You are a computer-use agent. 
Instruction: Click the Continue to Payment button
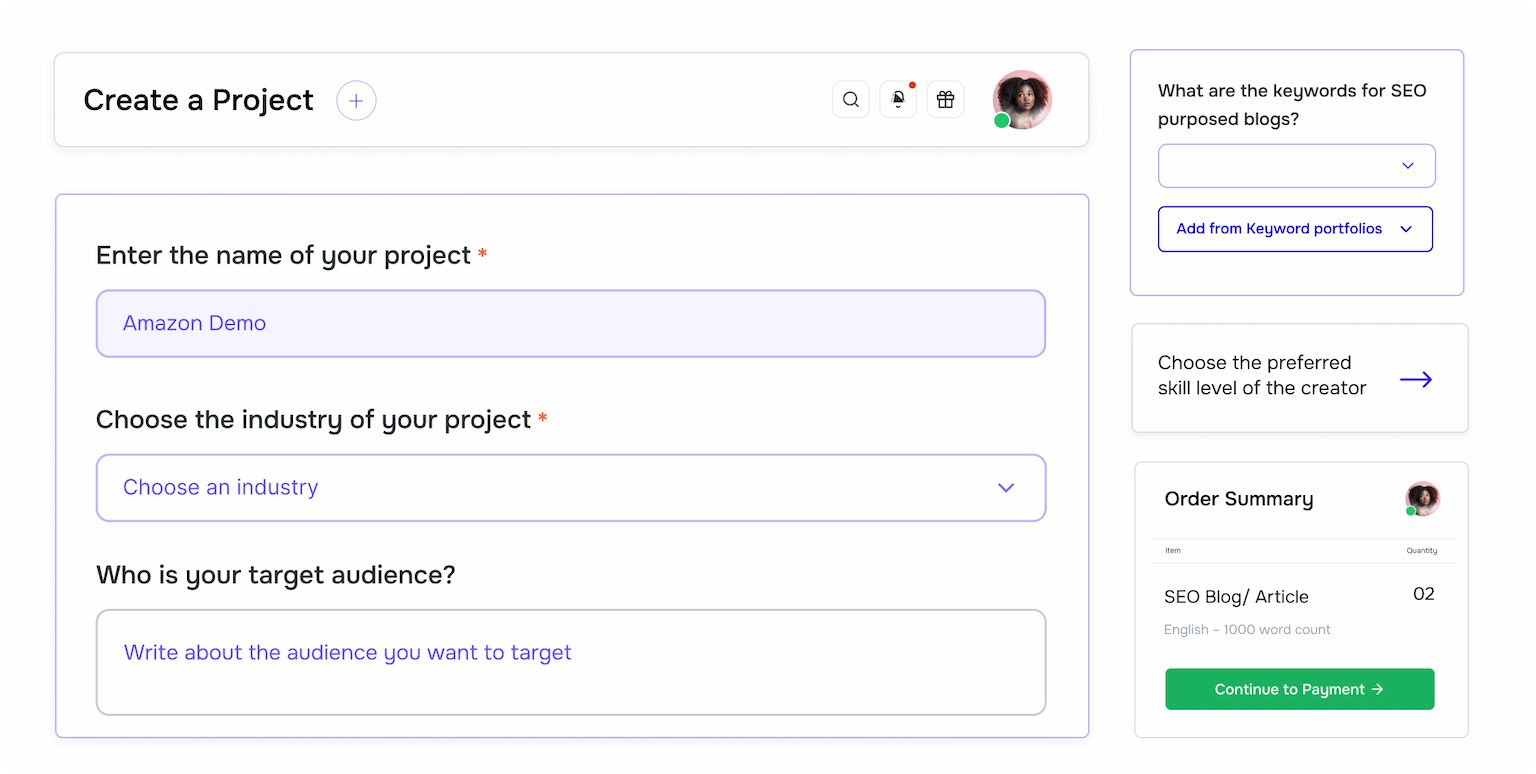pos(1299,689)
